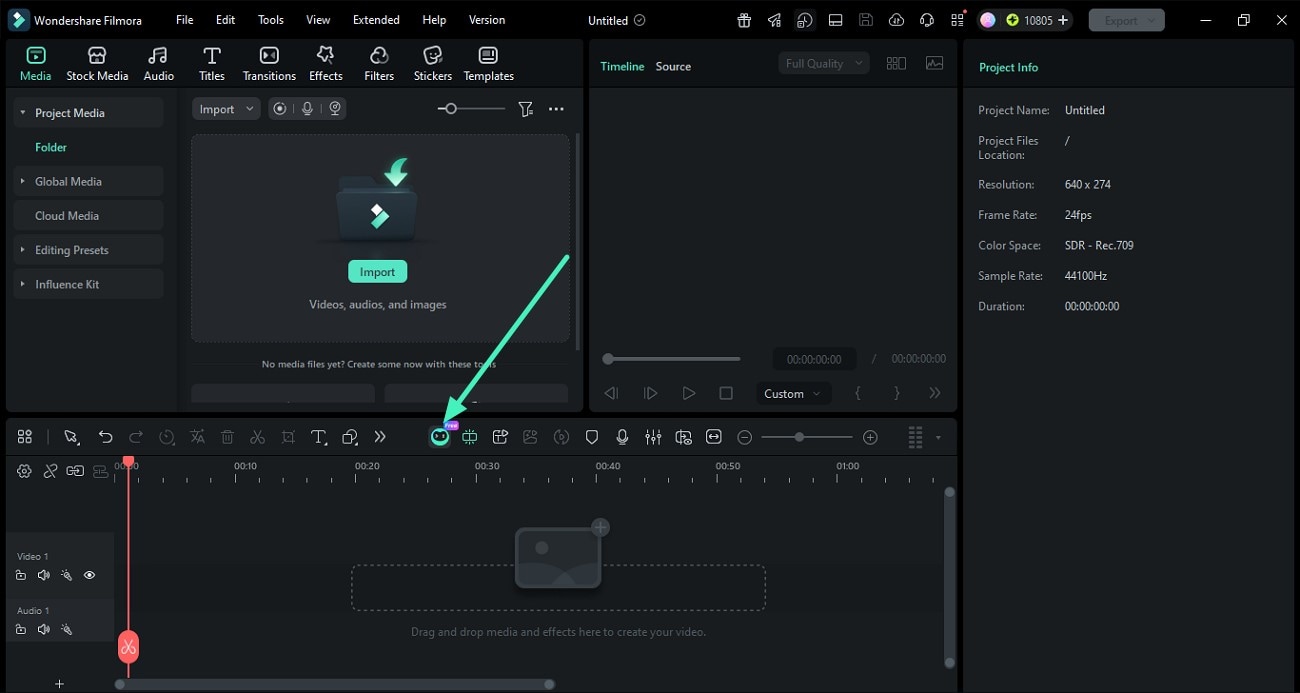The height and width of the screenshot is (693, 1300).
Task: Open the timeline layout grid icon
Action: [915, 437]
